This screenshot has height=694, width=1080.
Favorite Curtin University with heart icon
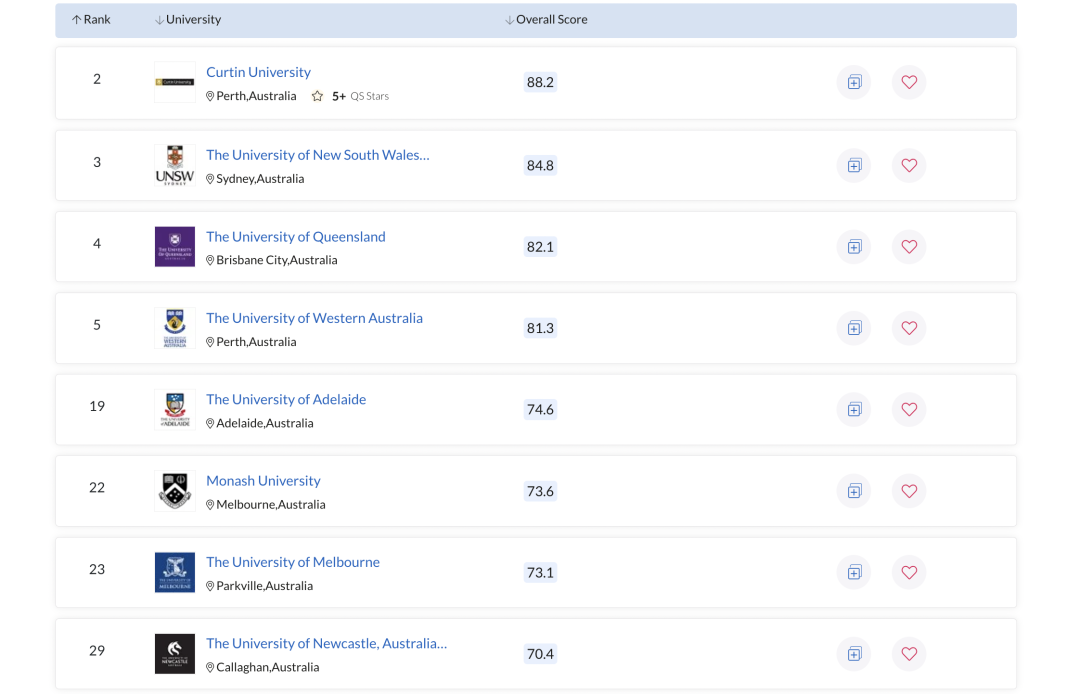click(x=909, y=82)
